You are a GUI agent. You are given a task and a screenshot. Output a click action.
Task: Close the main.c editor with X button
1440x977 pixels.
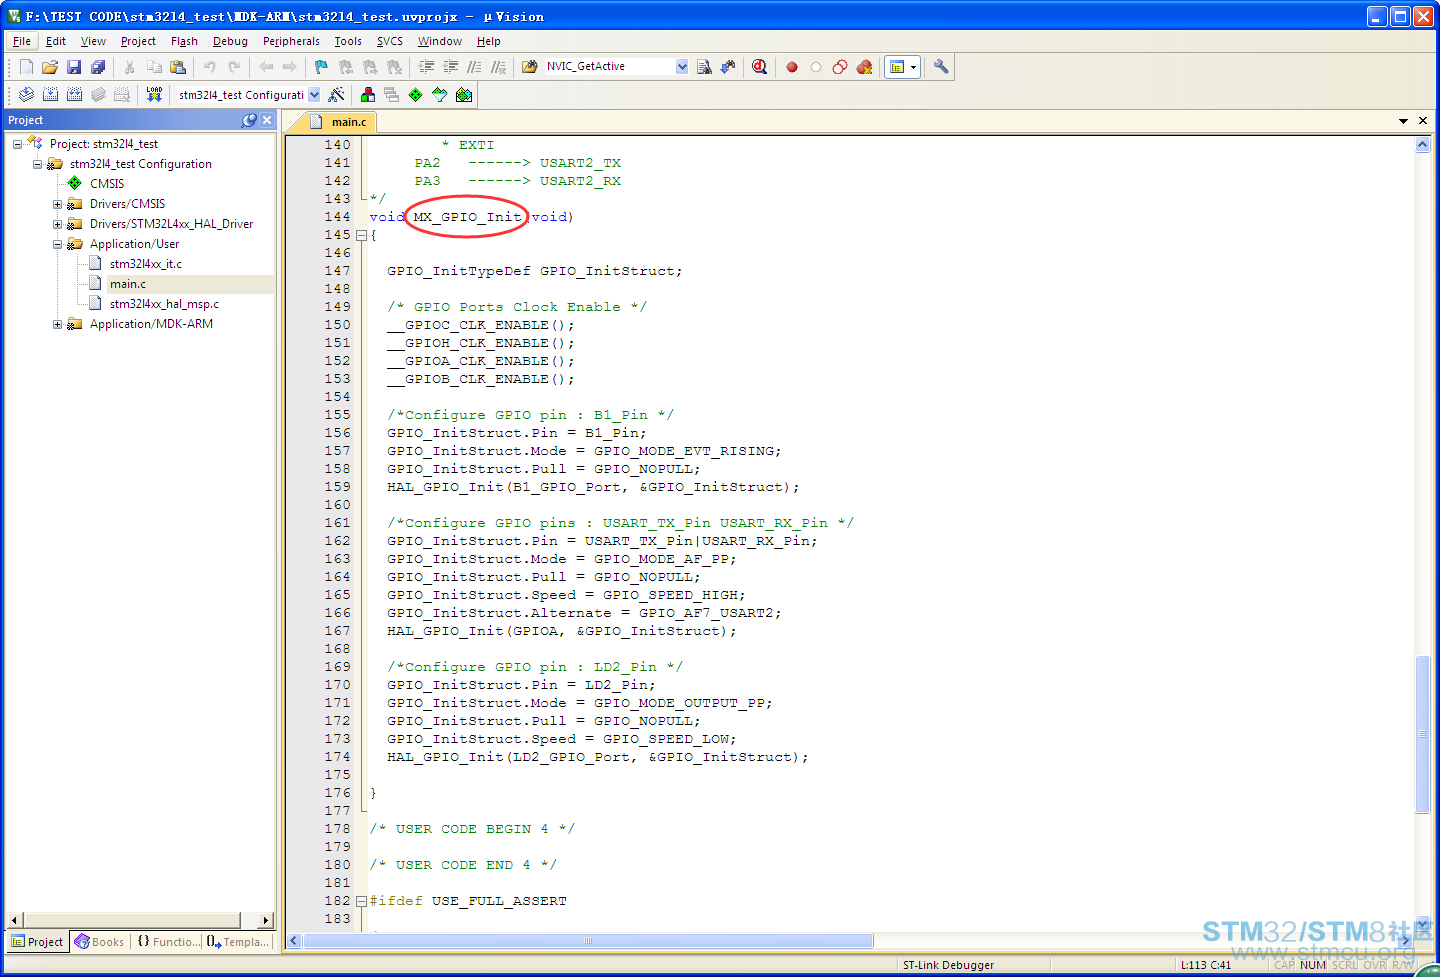(1423, 121)
